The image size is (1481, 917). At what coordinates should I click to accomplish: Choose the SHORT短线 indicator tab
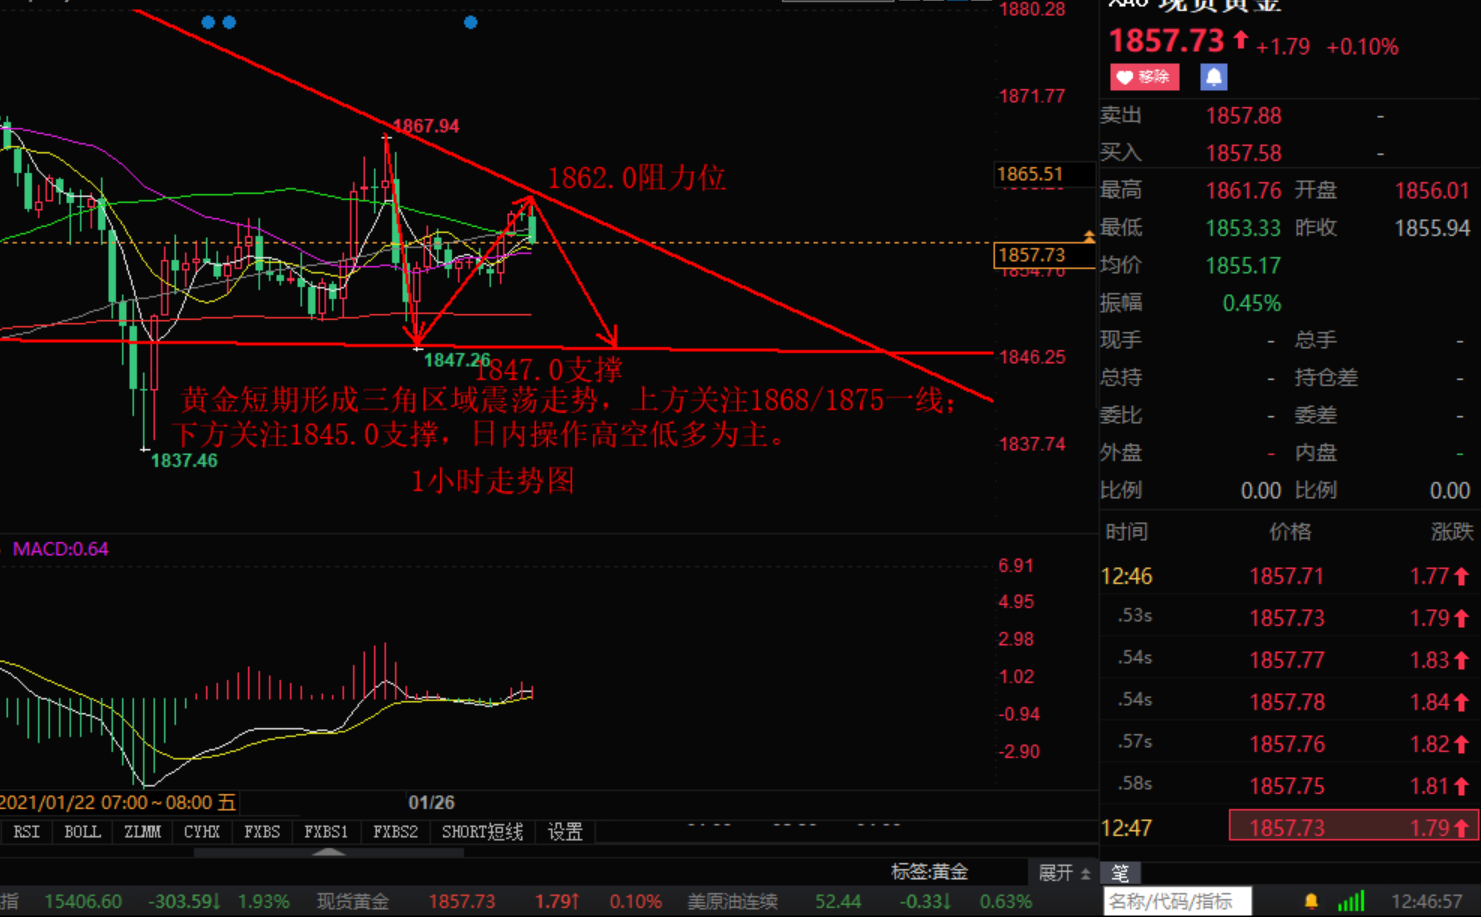(x=482, y=832)
